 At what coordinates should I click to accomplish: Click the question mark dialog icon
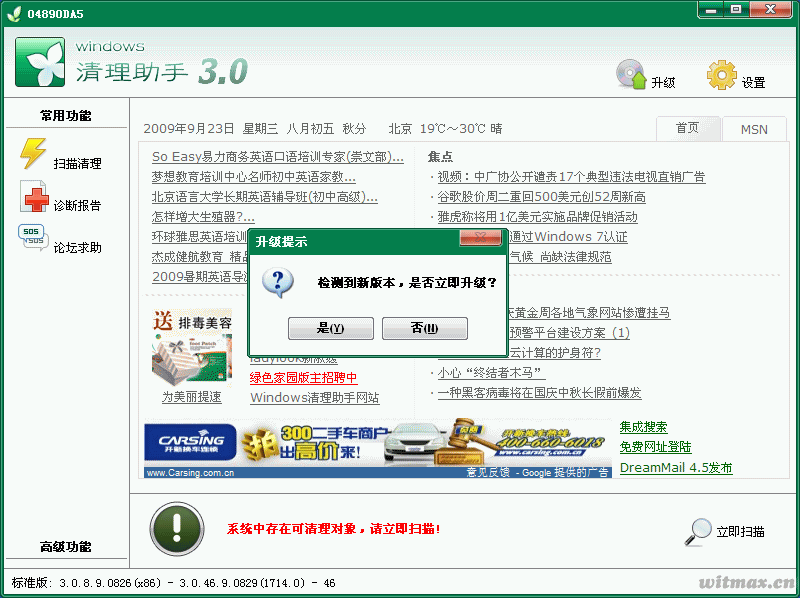pyautogui.click(x=278, y=283)
